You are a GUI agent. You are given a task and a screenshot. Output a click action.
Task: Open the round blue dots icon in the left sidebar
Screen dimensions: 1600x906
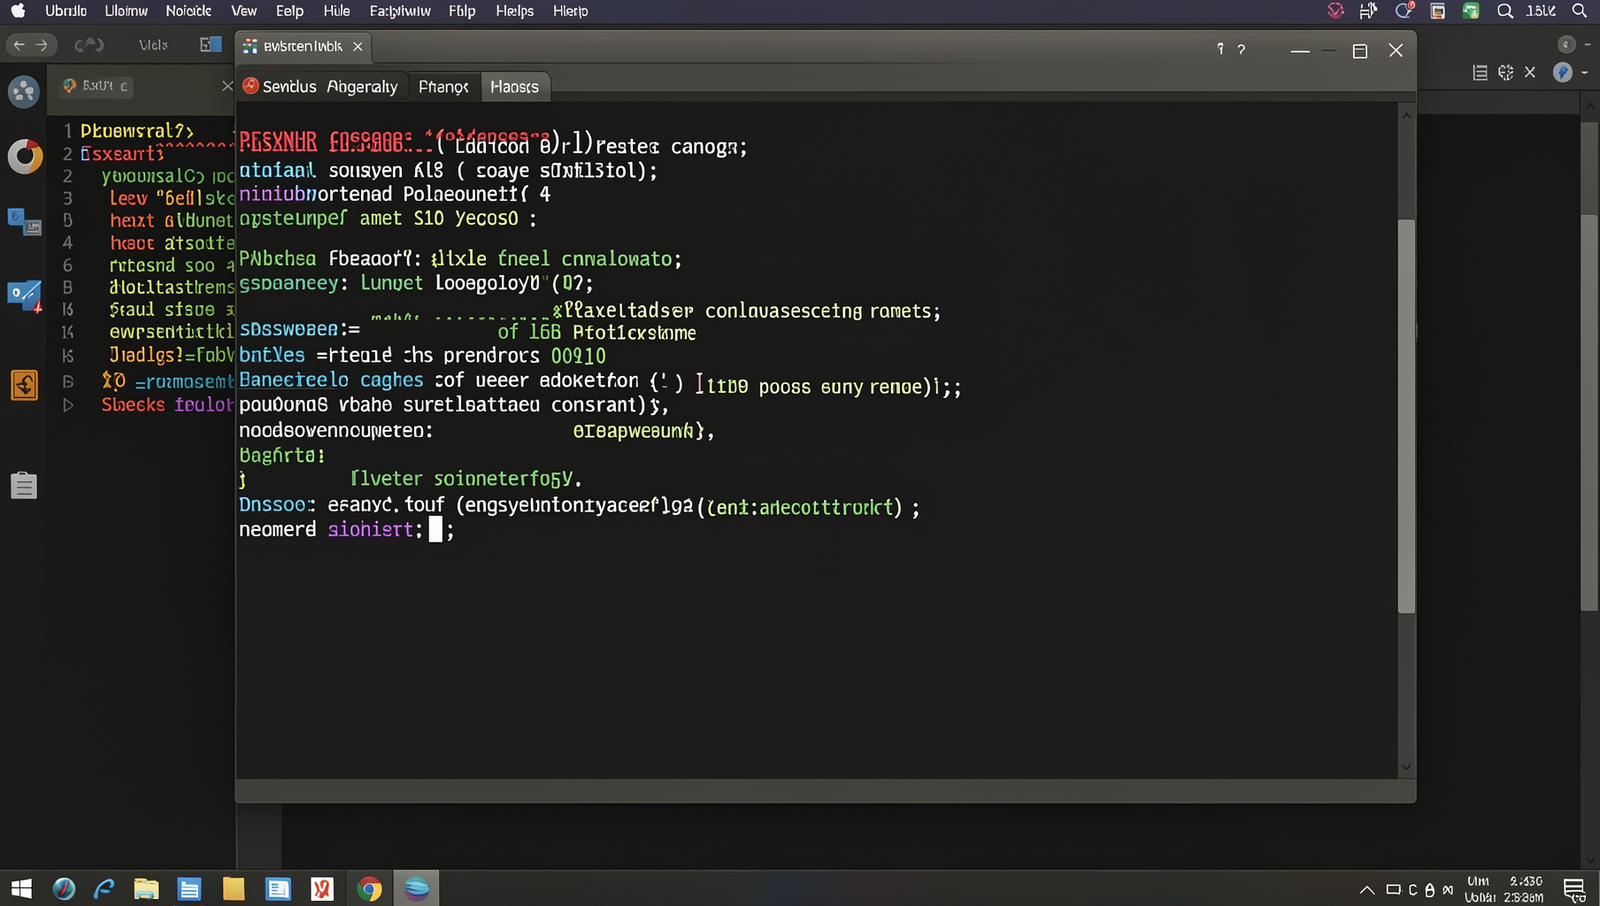tap(23, 92)
